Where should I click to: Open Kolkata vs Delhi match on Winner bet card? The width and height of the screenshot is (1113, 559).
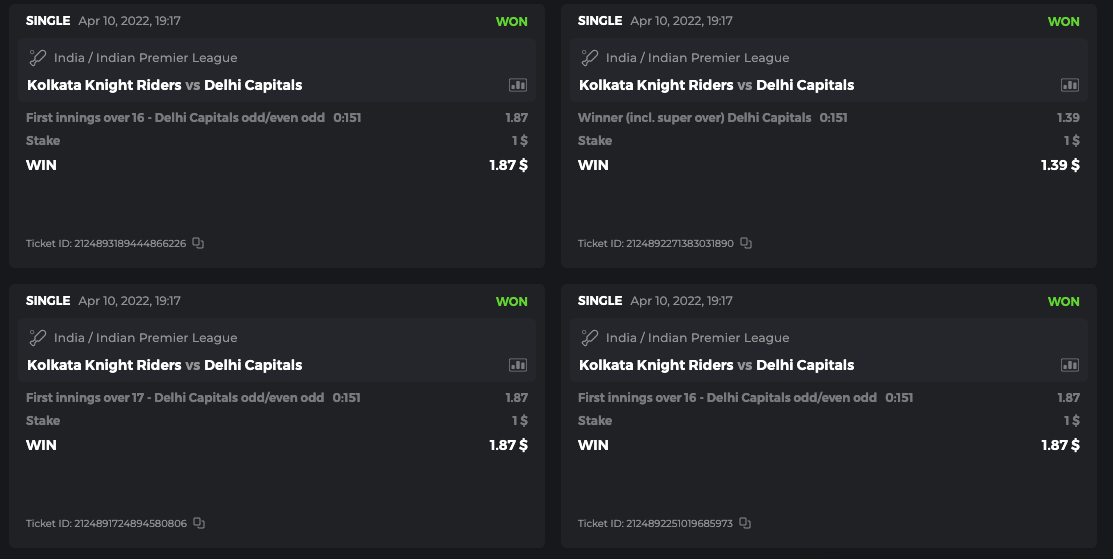coord(716,85)
